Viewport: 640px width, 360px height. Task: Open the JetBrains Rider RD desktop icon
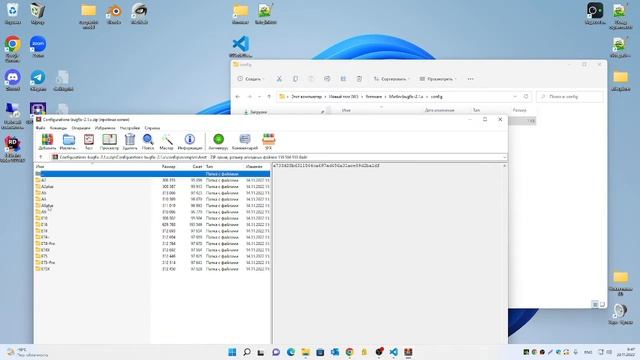(12, 149)
